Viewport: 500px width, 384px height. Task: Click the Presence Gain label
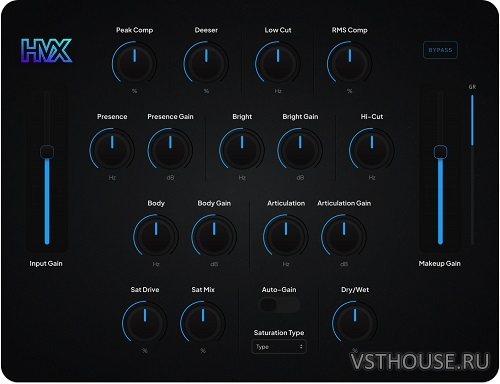(170, 117)
